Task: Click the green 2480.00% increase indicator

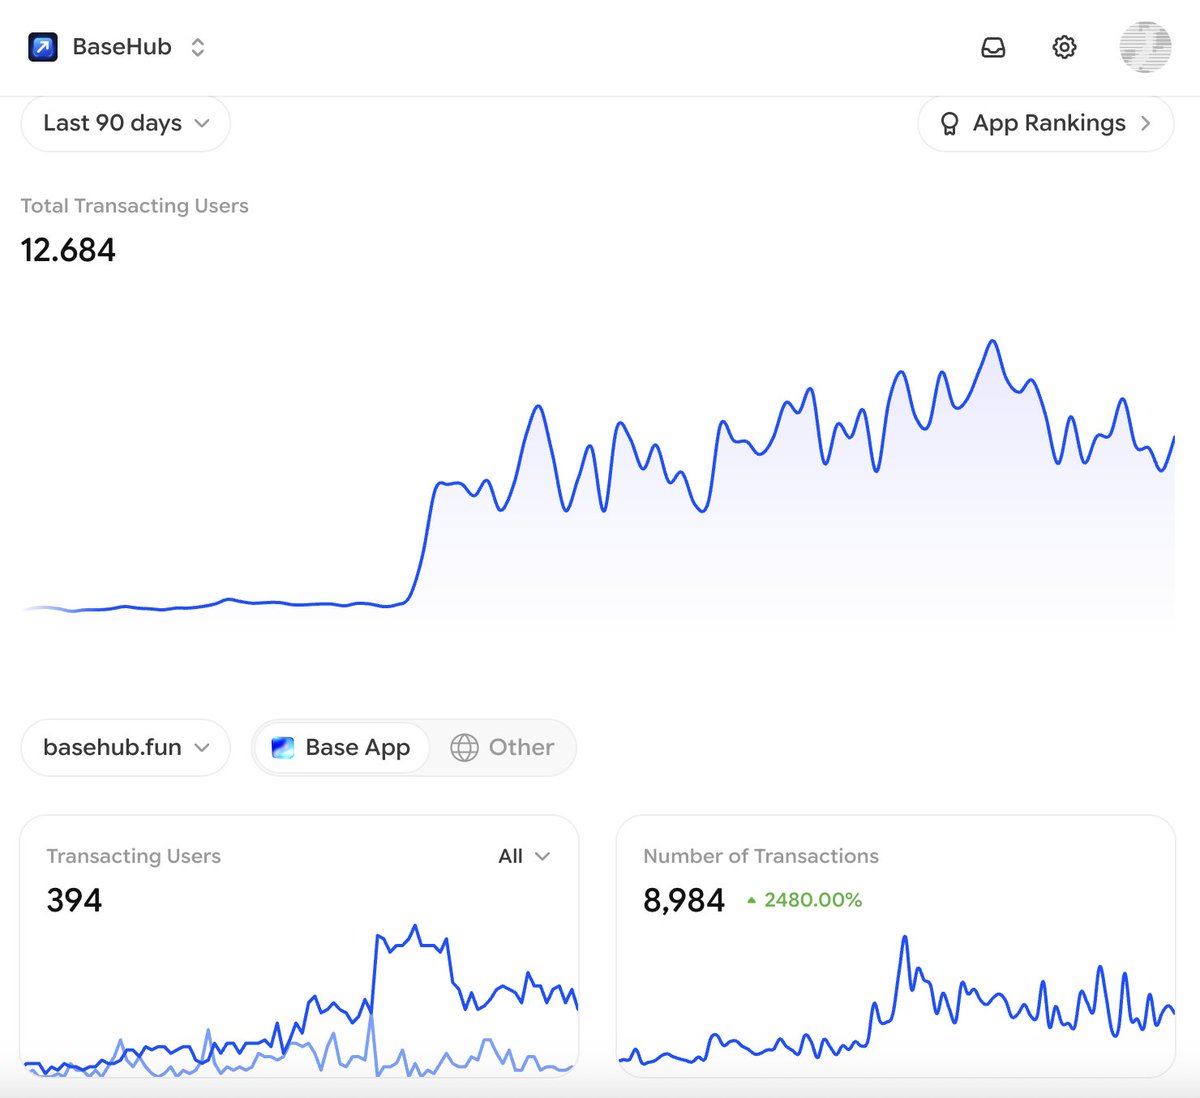Action: tap(804, 900)
